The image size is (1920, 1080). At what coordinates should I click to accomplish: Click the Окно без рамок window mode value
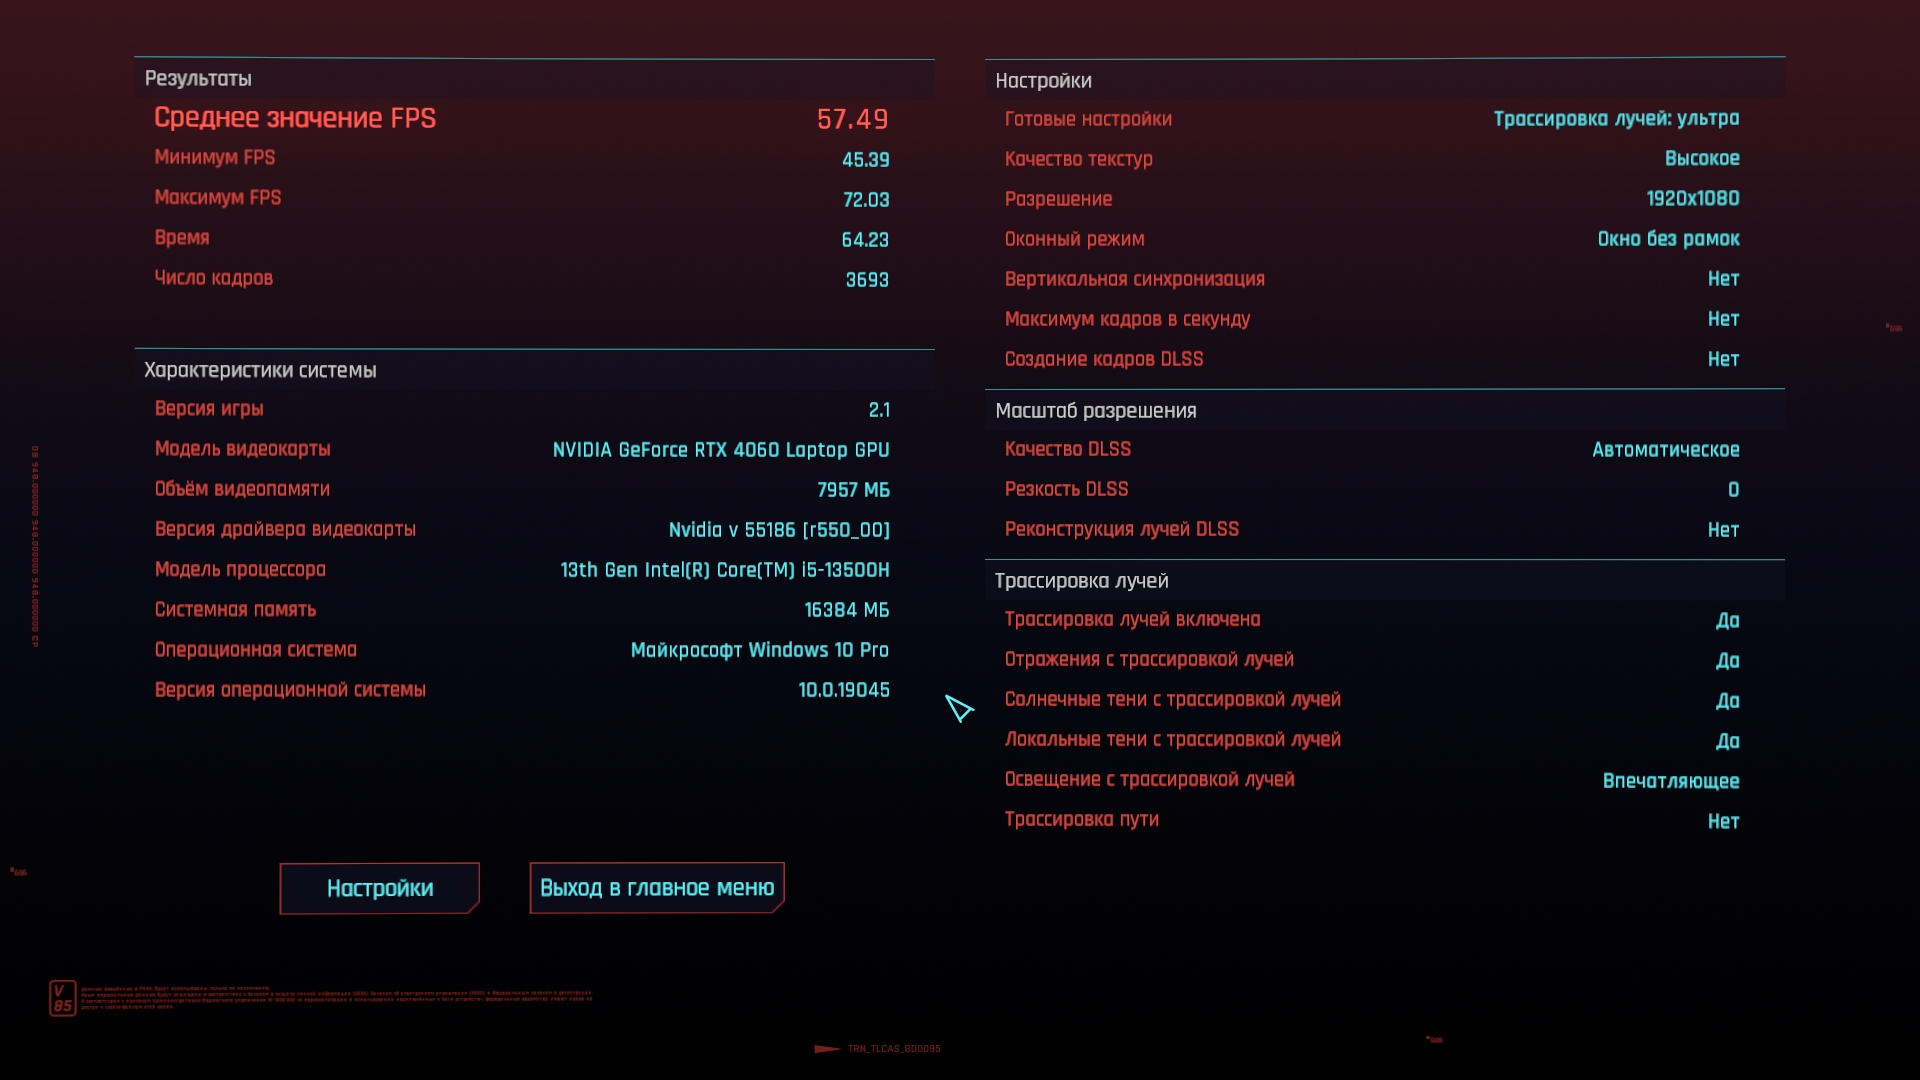pyautogui.click(x=1668, y=239)
